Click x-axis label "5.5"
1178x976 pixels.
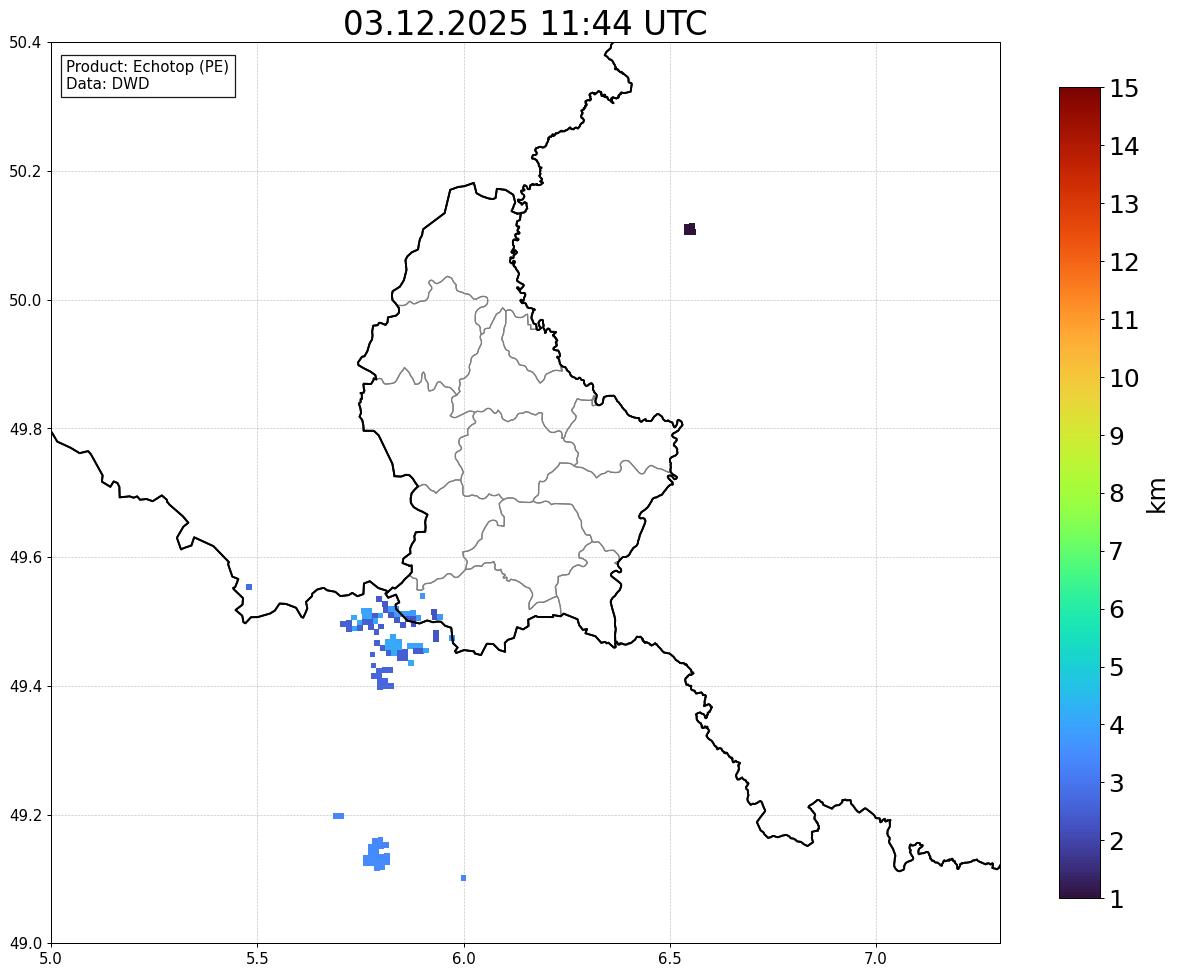pos(258,959)
